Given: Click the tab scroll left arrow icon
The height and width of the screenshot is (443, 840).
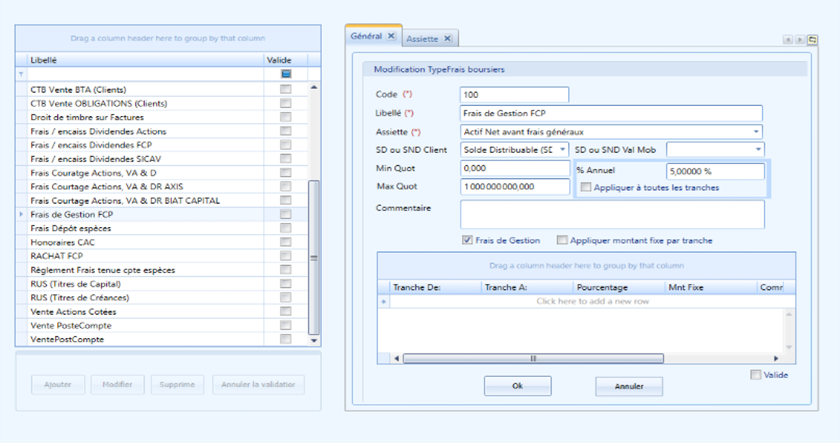Looking at the screenshot, I should pyautogui.click(x=788, y=40).
